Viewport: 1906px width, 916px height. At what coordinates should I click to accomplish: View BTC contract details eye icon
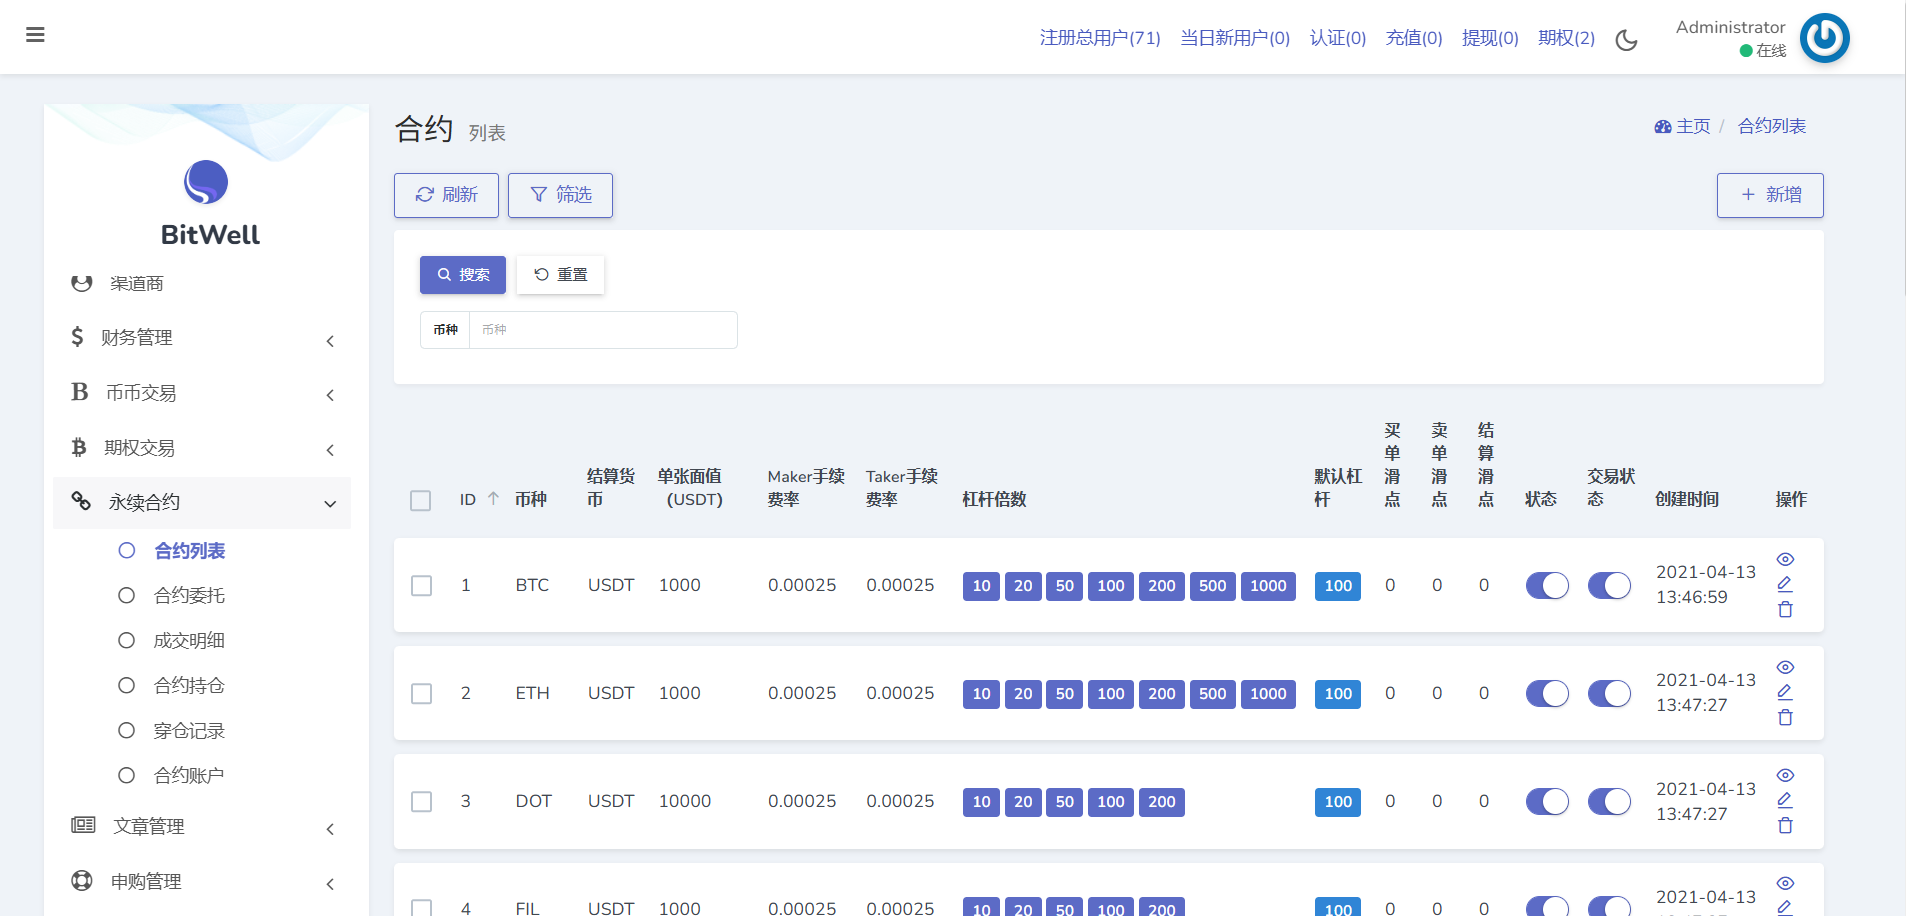click(1785, 559)
